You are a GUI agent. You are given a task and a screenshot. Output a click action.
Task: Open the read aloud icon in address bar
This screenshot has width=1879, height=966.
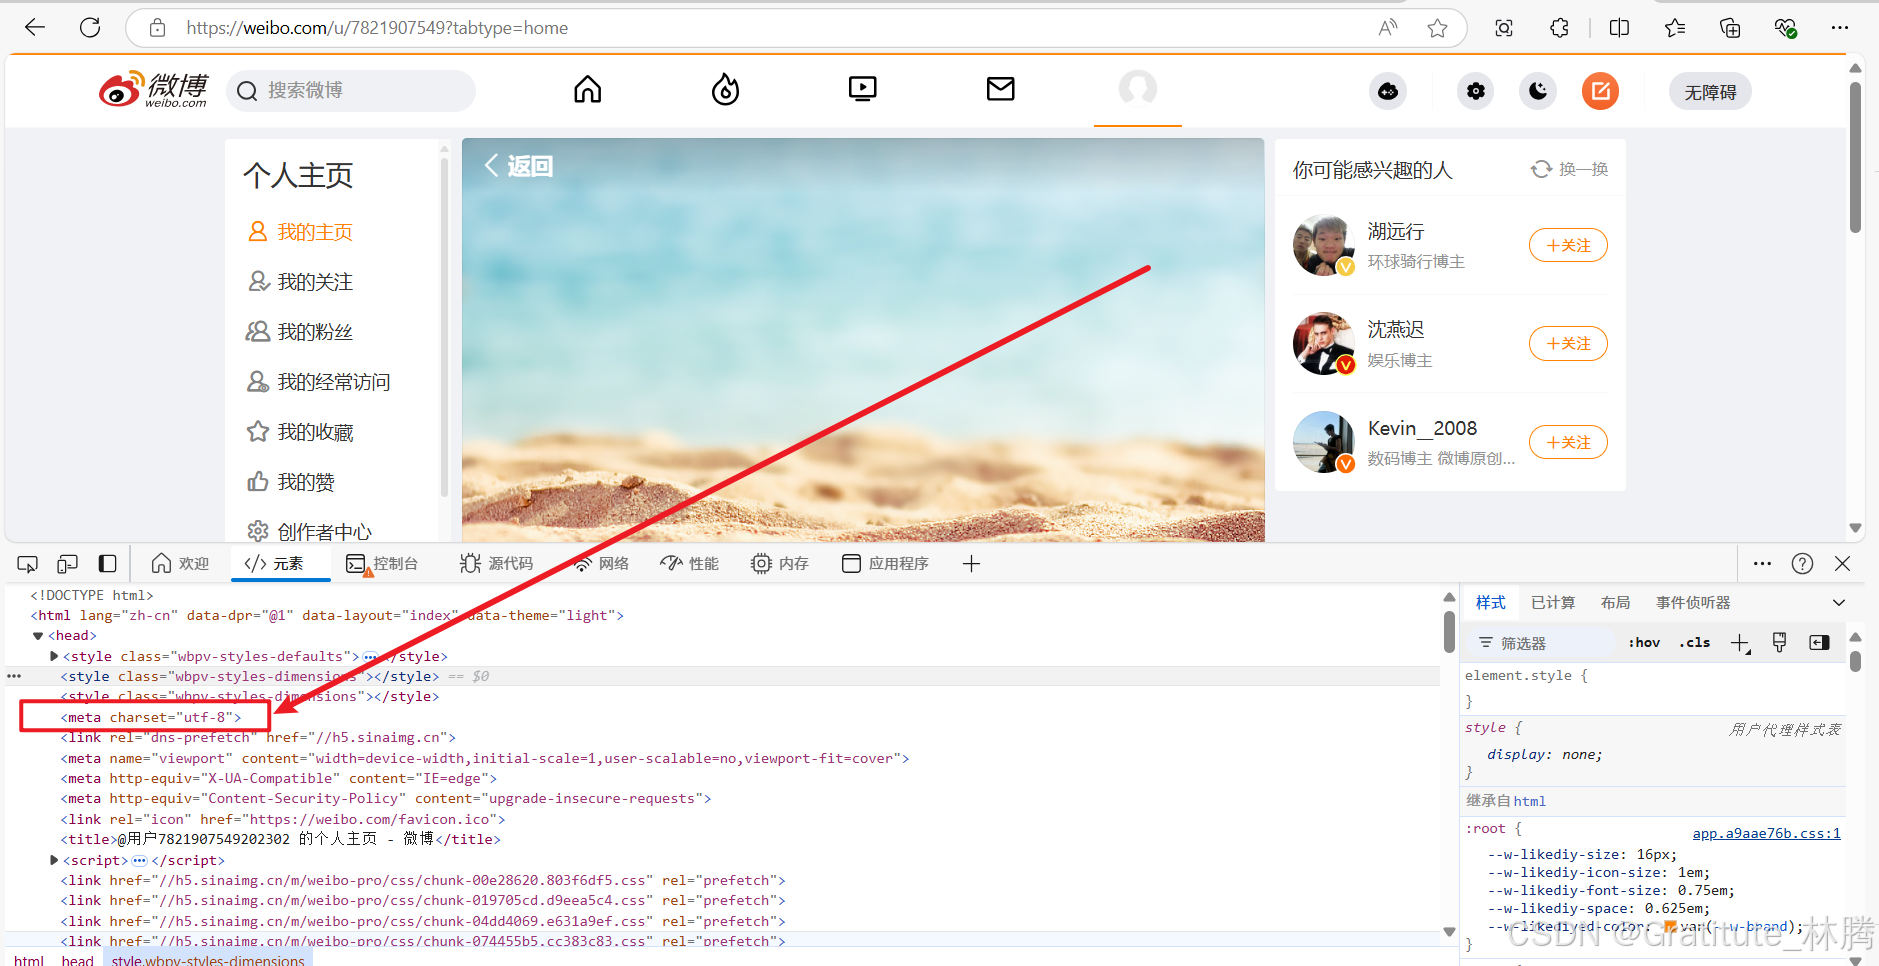coord(1387,28)
